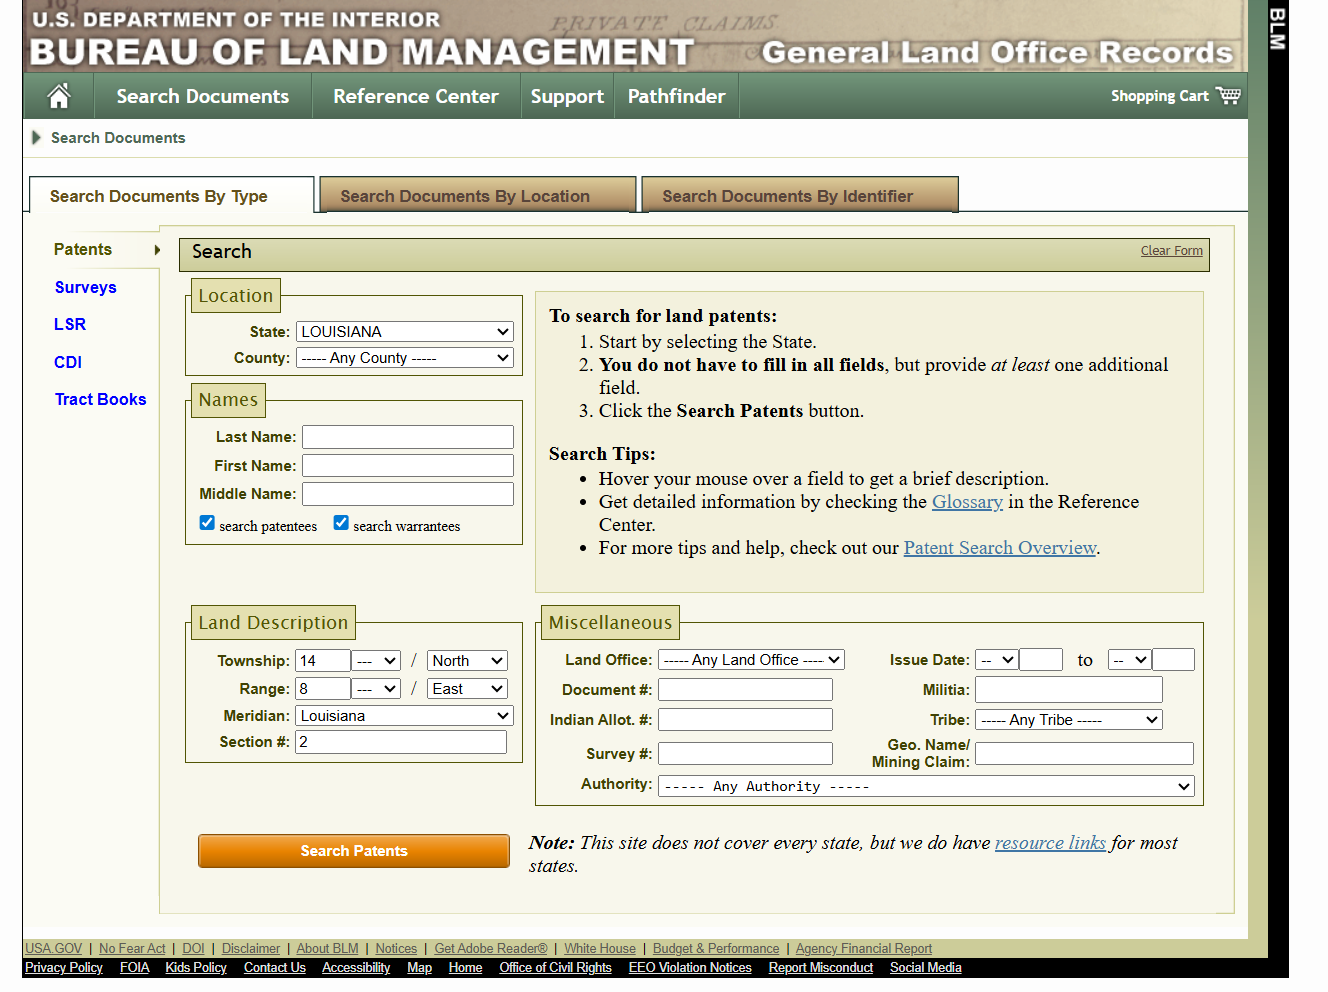
Task: Select LSR in the left sidebar
Action: tap(70, 324)
